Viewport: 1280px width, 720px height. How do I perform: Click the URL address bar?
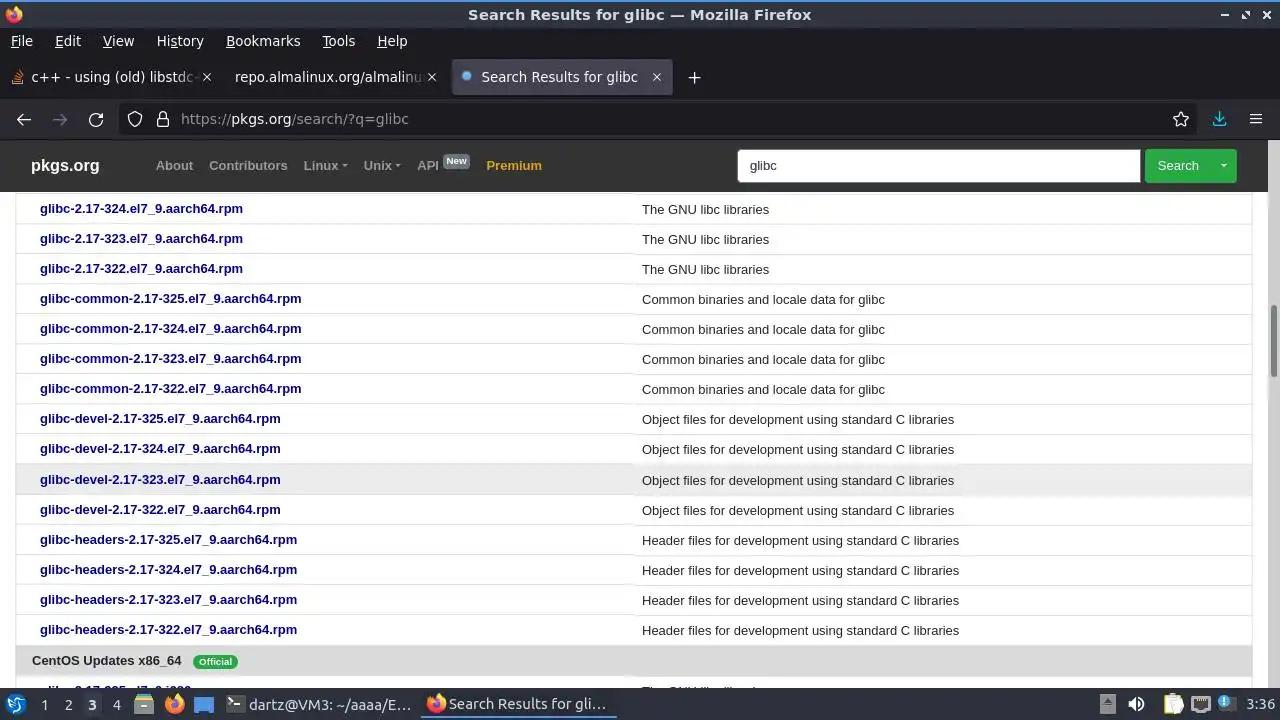[x=660, y=119]
